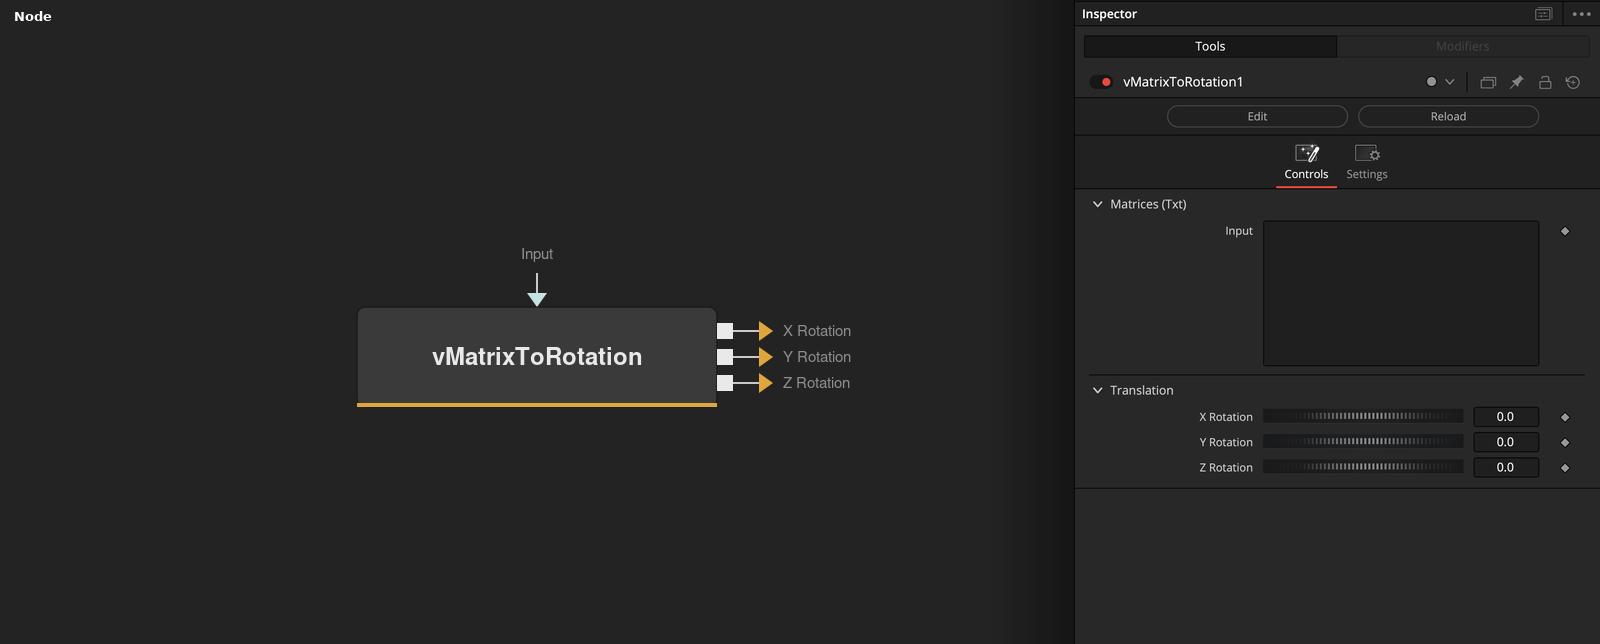
Task: Click the Reload button
Action: 1448,117
